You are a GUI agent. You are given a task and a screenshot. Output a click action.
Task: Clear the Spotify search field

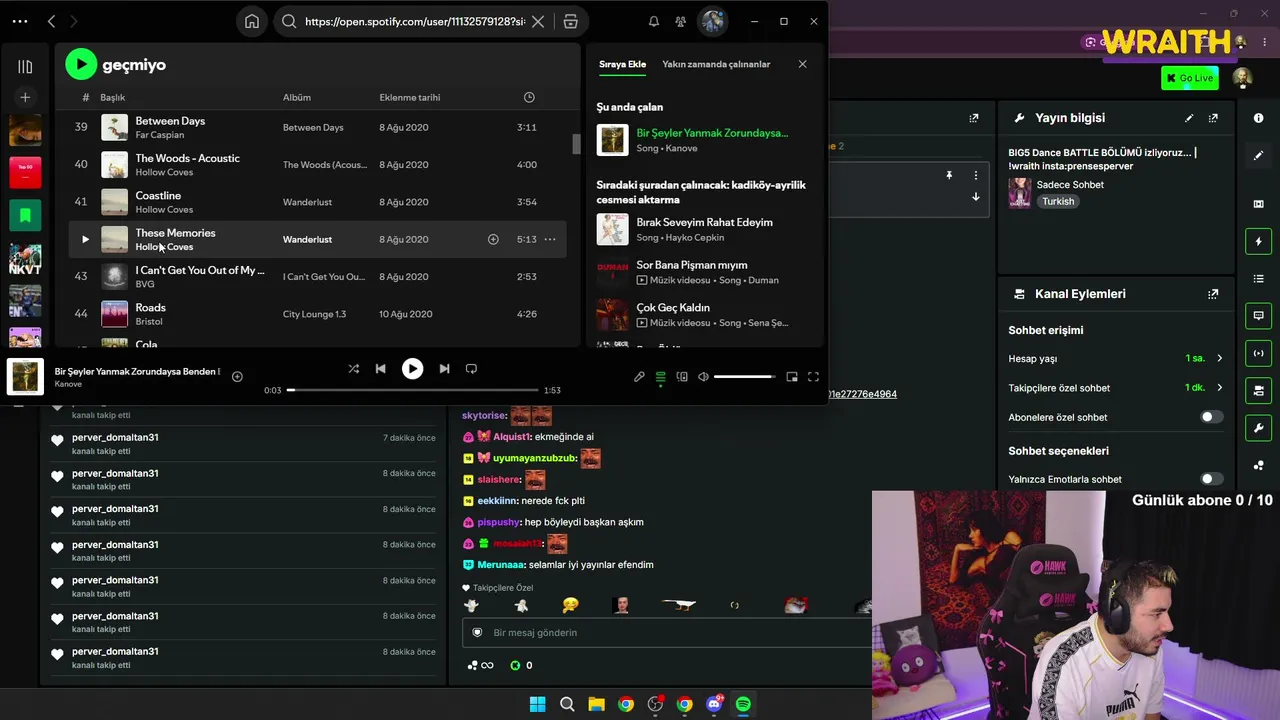click(x=538, y=21)
